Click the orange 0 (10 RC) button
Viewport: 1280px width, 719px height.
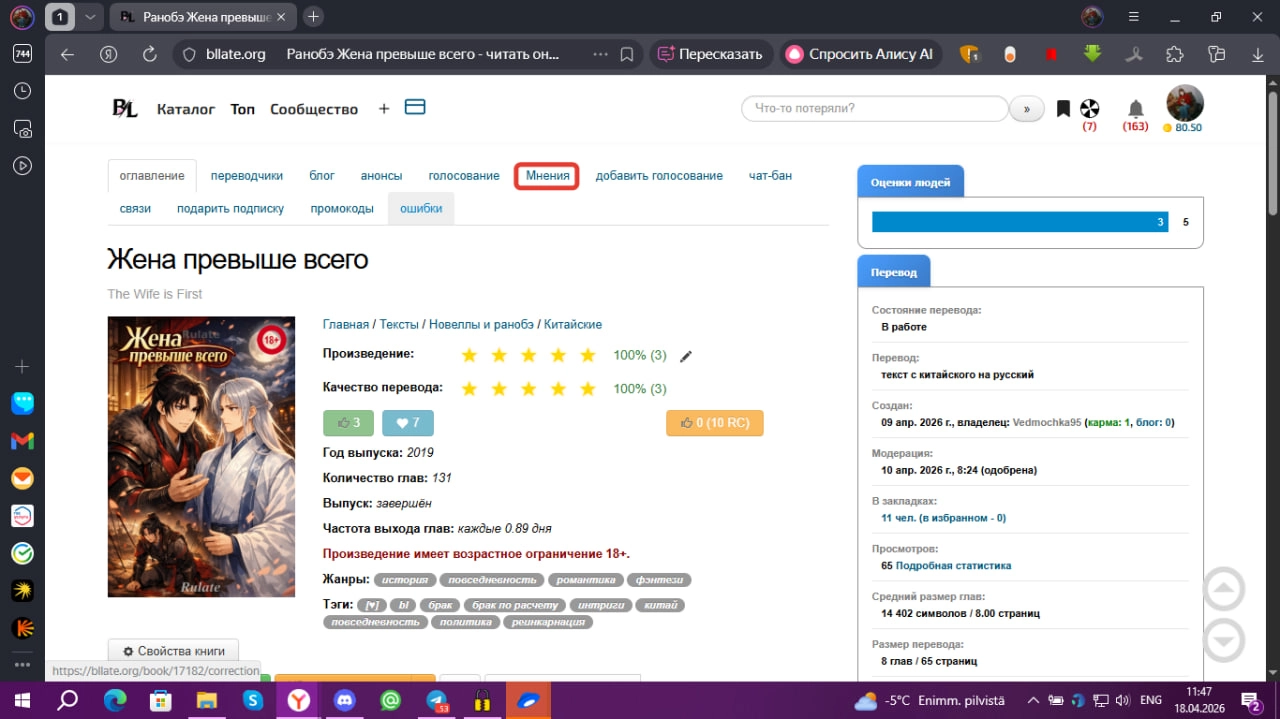pyautogui.click(x=715, y=423)
